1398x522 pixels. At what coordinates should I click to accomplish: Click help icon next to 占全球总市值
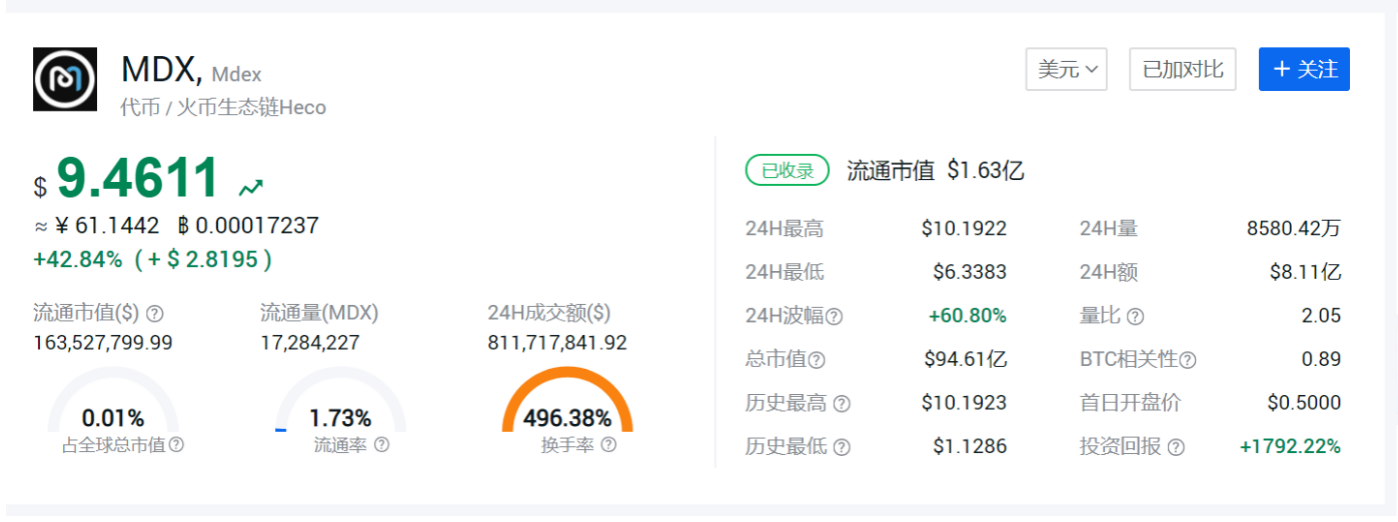pyautogui.click(x=176, y=445)
